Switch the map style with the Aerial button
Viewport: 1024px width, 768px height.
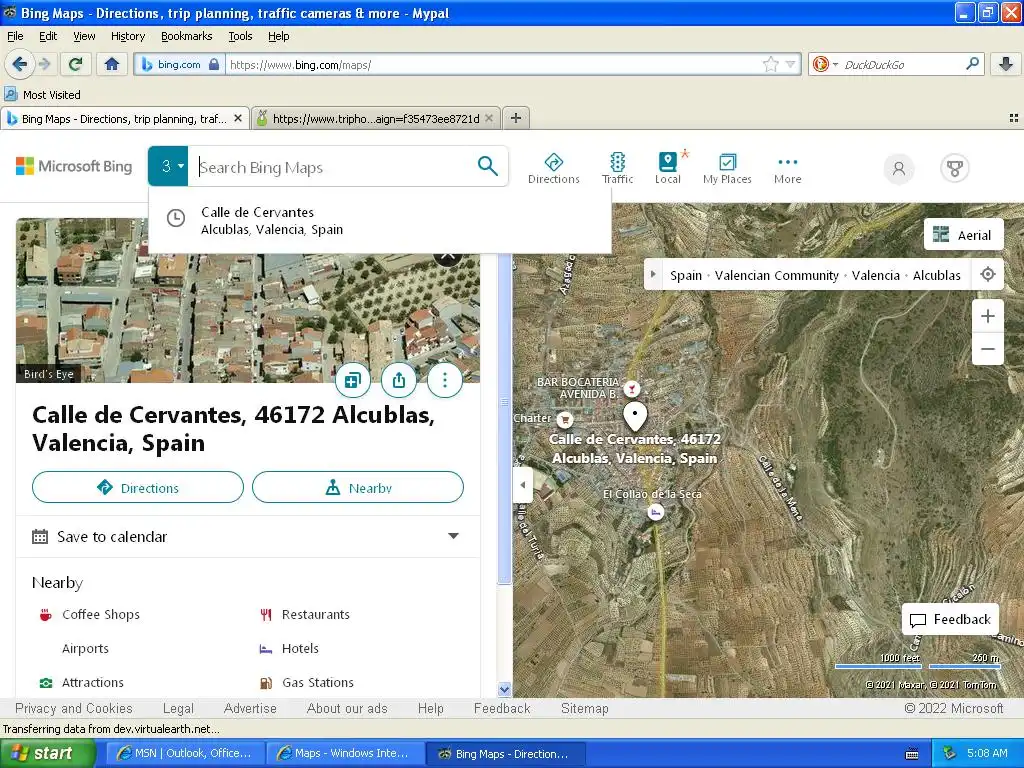coord(963,234)
